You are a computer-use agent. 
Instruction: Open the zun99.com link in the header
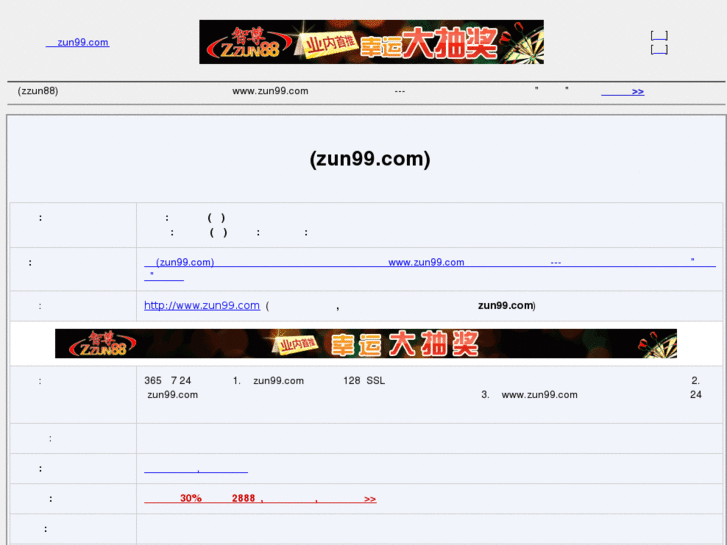[77, 42]
